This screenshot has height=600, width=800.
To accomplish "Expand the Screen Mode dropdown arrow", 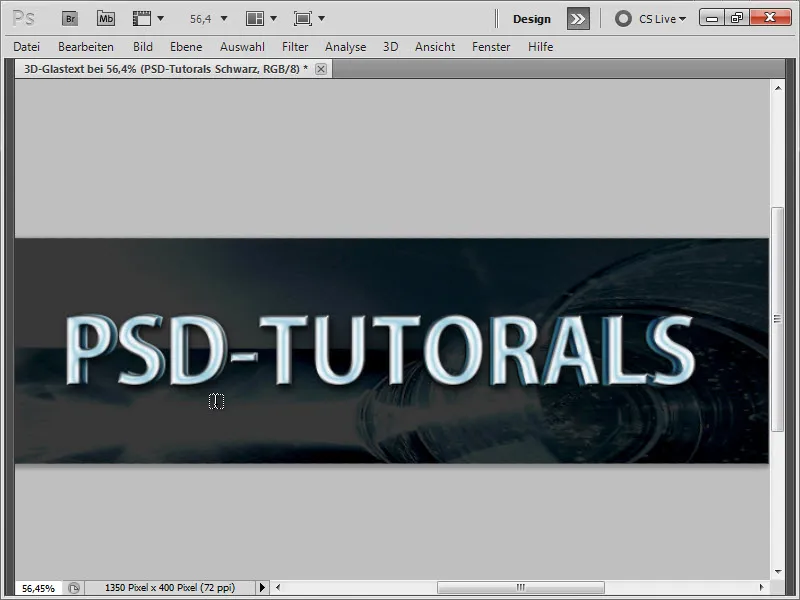I will (321, 19).
